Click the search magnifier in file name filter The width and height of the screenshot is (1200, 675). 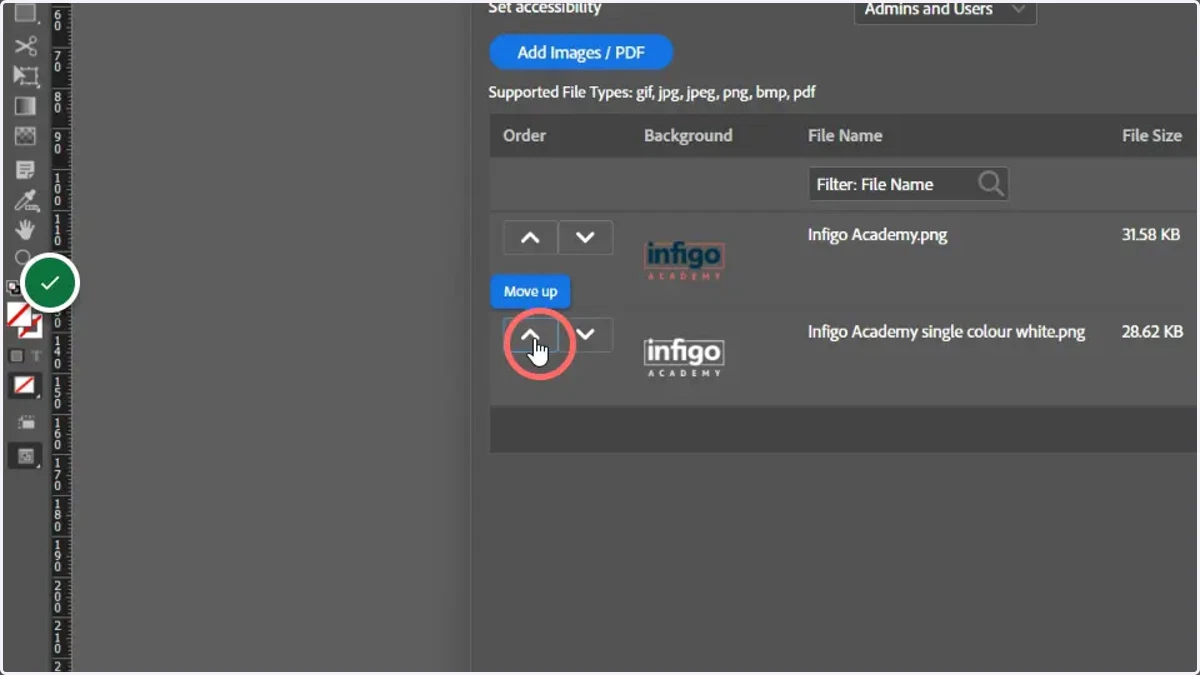point(990,184)
